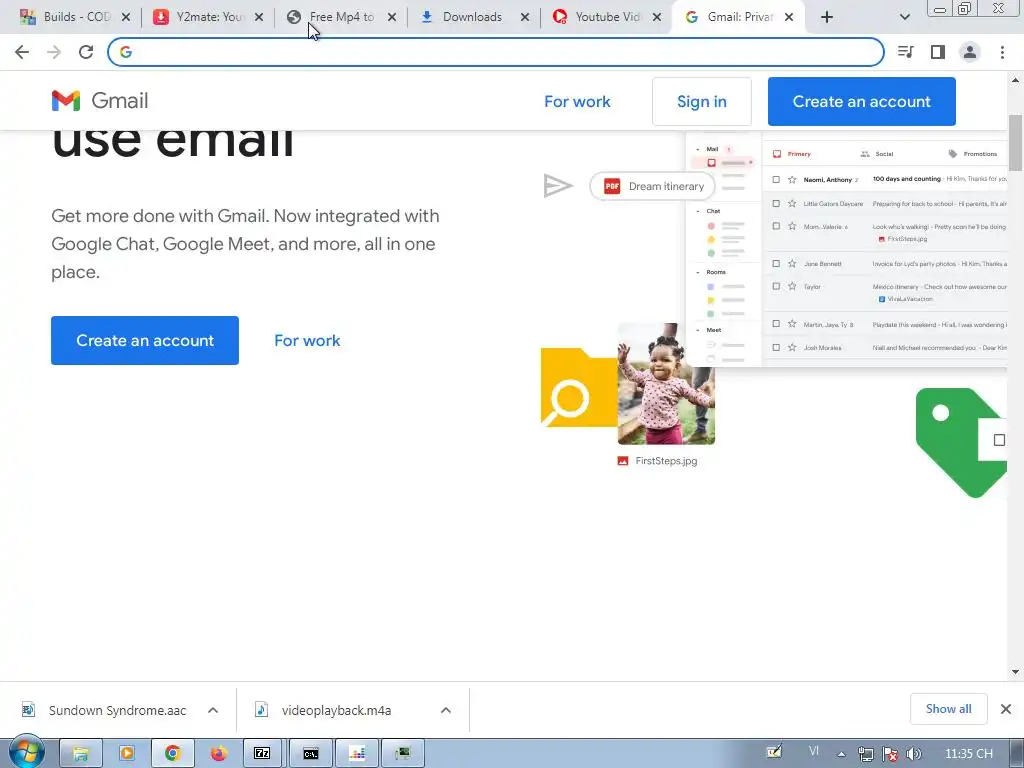Open menu for Sundown Syndrome.aac download
The width and height of the screenshot is (1024, 768).
click(213, 711)
